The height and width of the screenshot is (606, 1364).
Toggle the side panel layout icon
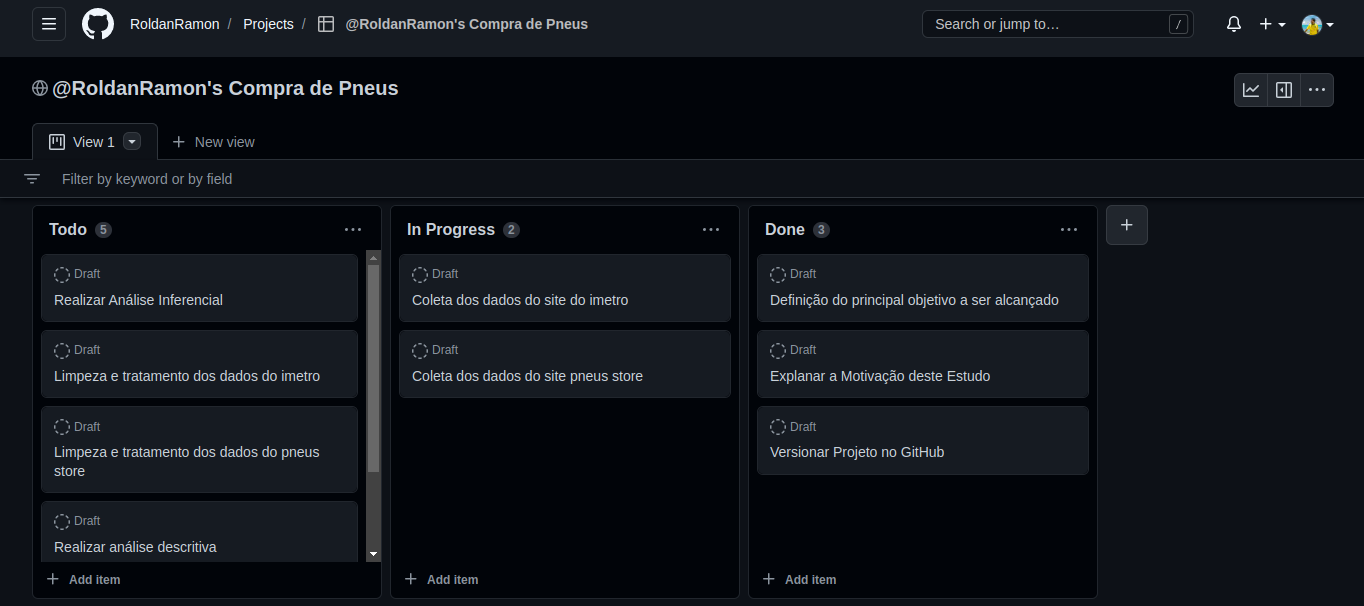[x=1283, y=89]
